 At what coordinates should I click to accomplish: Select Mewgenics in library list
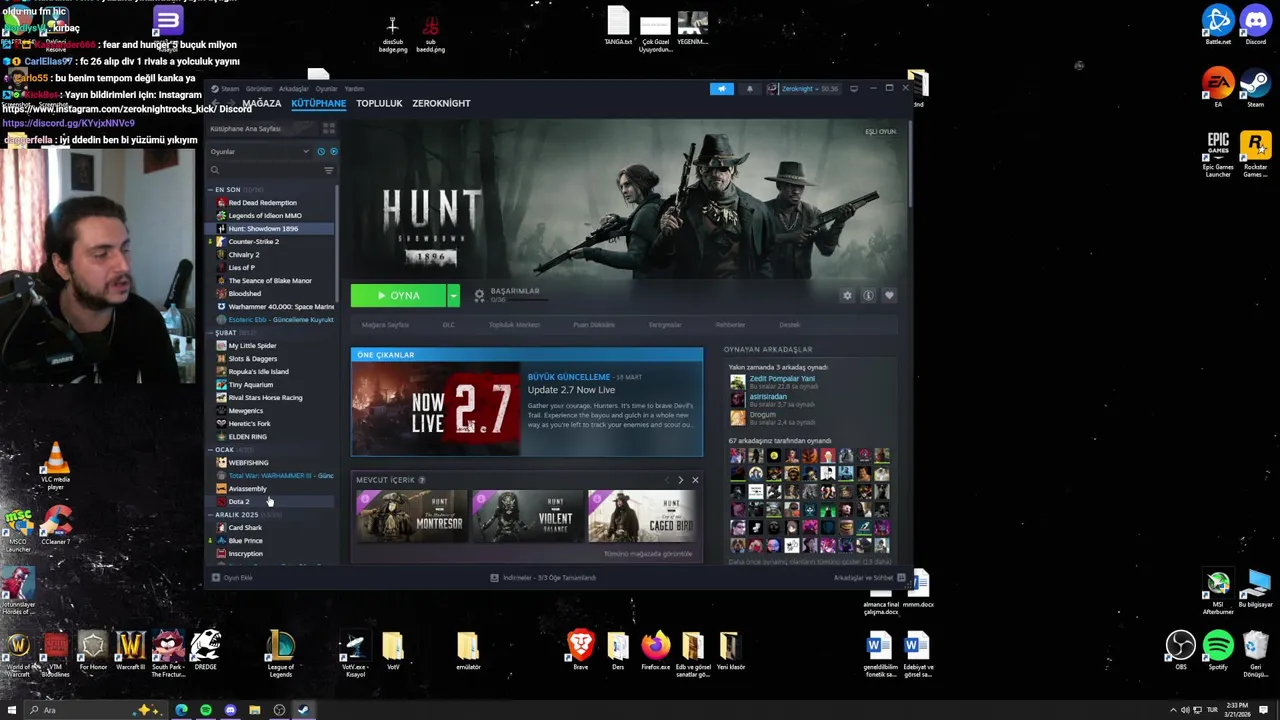coord(245,411)
